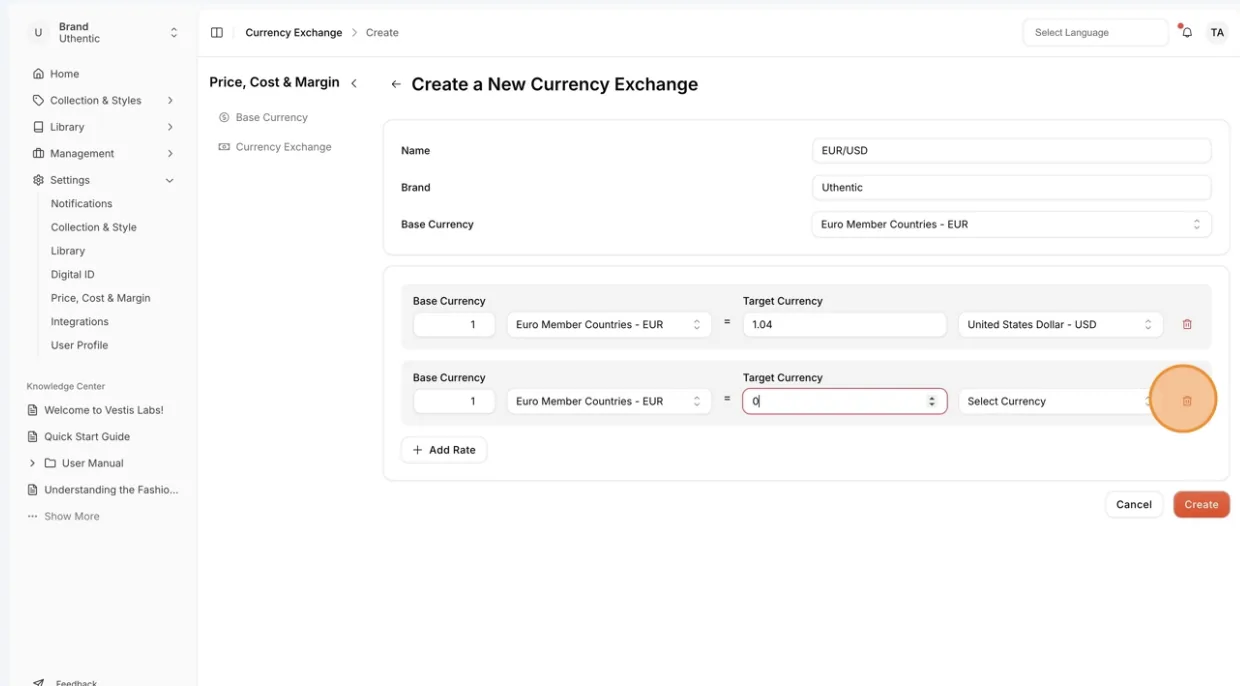Collapse the Settings submenu chevron
The height and width of the screenshot is (686, 1240).
(170, 180)
